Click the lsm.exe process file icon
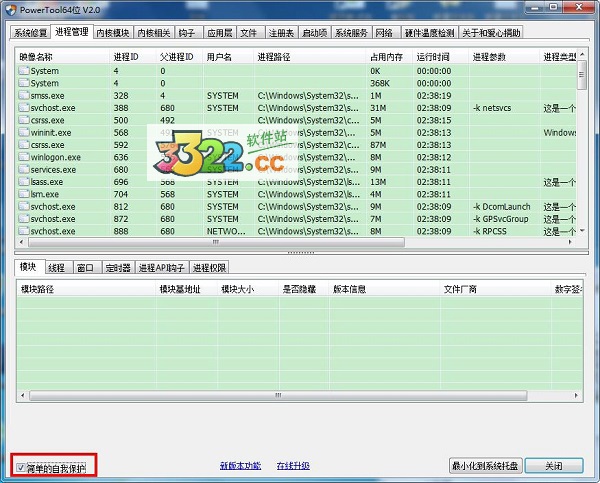This screenshot has height=483, width=600. [24, 194]
